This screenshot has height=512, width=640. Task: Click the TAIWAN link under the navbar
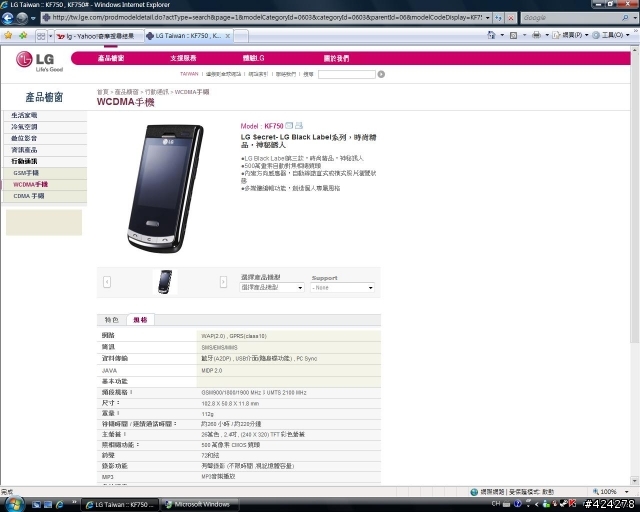[189, 74]
